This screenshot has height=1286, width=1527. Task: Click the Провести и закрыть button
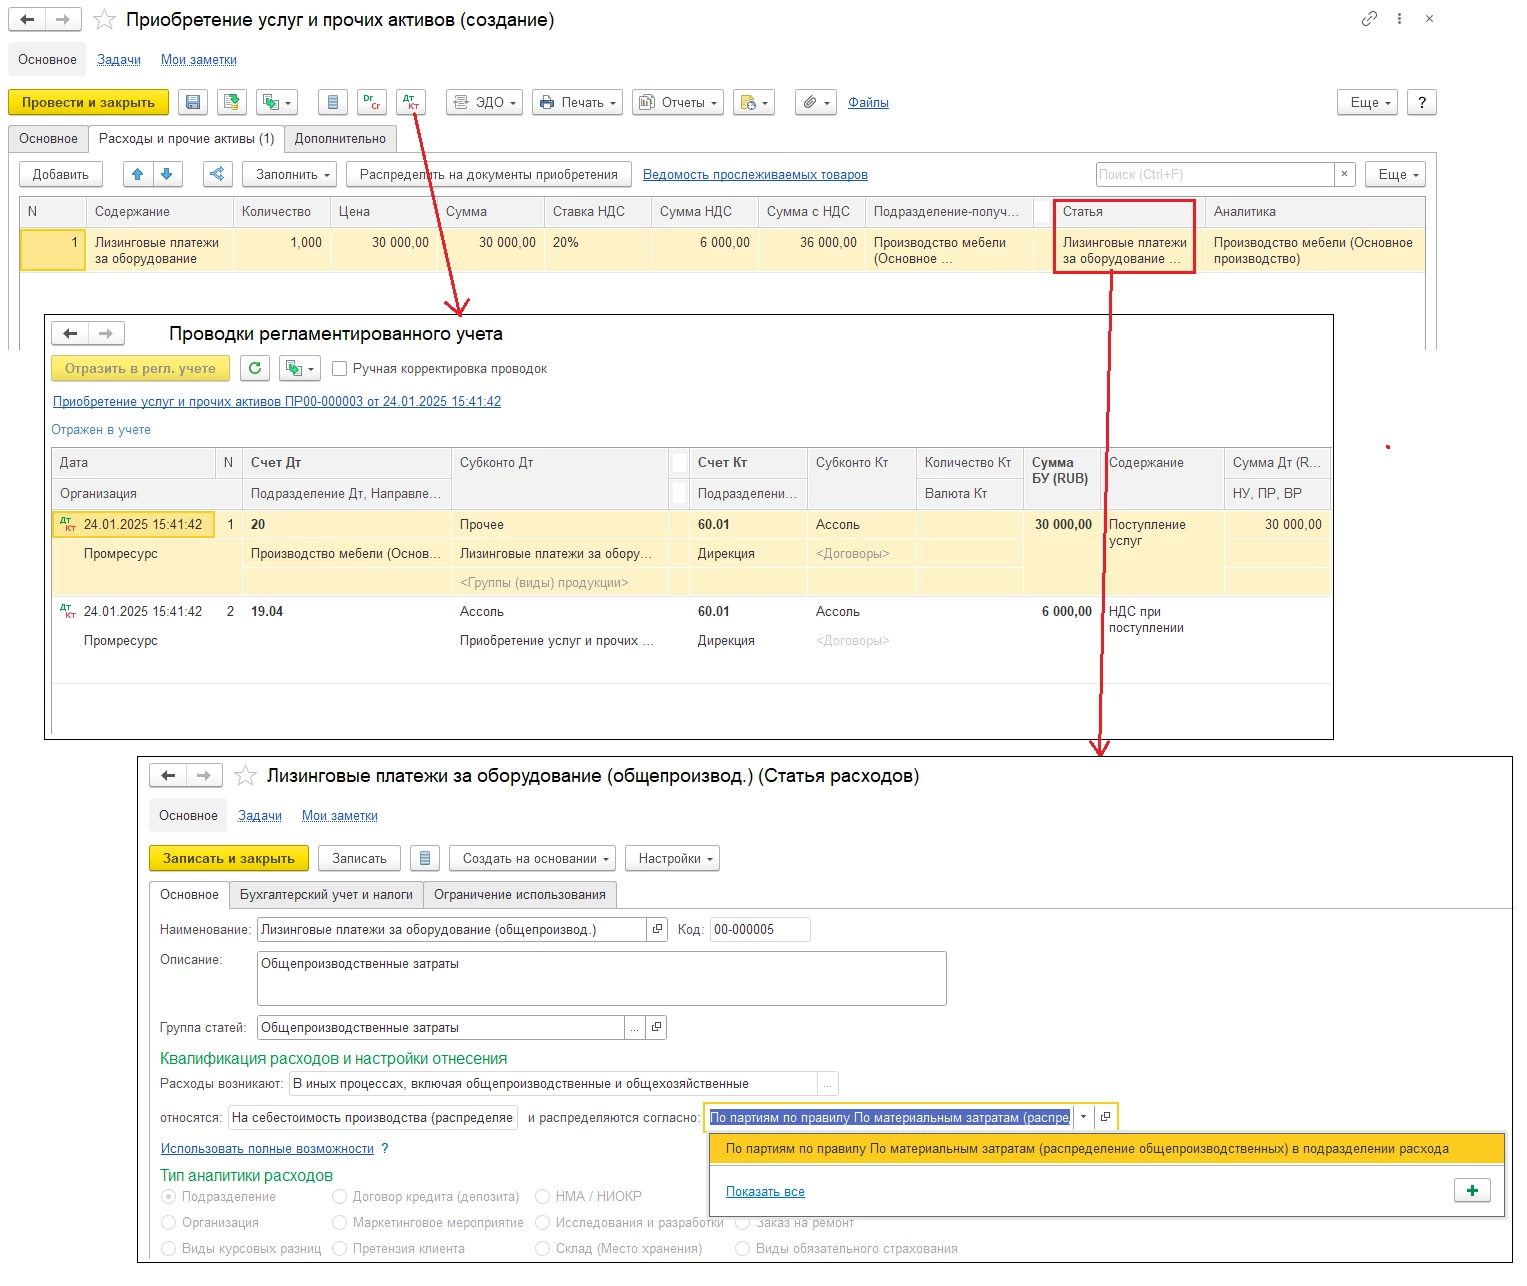pos(88,102)
